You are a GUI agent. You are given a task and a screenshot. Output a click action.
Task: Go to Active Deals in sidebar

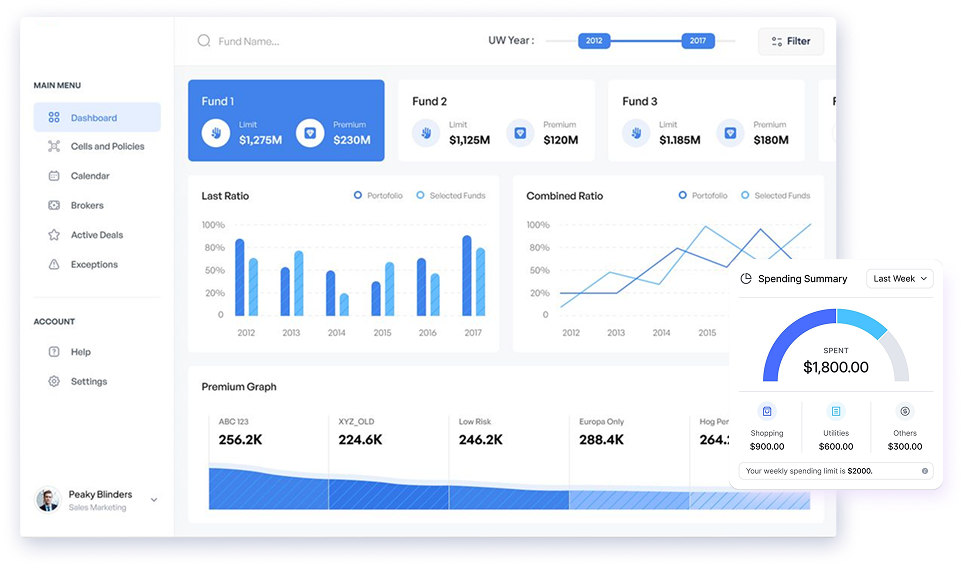[x=97, y=235]
